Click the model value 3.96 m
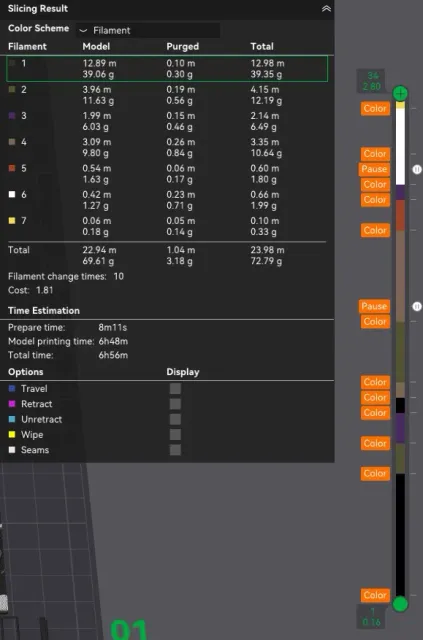Image resolution: width=423 pixels, height=640 pixels. (x=97, y=89)
